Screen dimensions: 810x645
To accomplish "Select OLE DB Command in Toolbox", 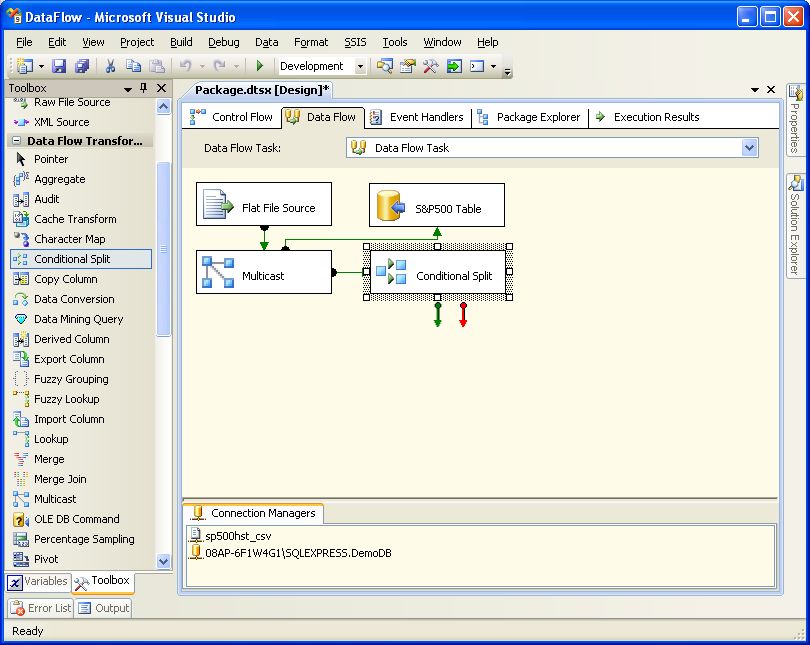I will coord(81,520).
